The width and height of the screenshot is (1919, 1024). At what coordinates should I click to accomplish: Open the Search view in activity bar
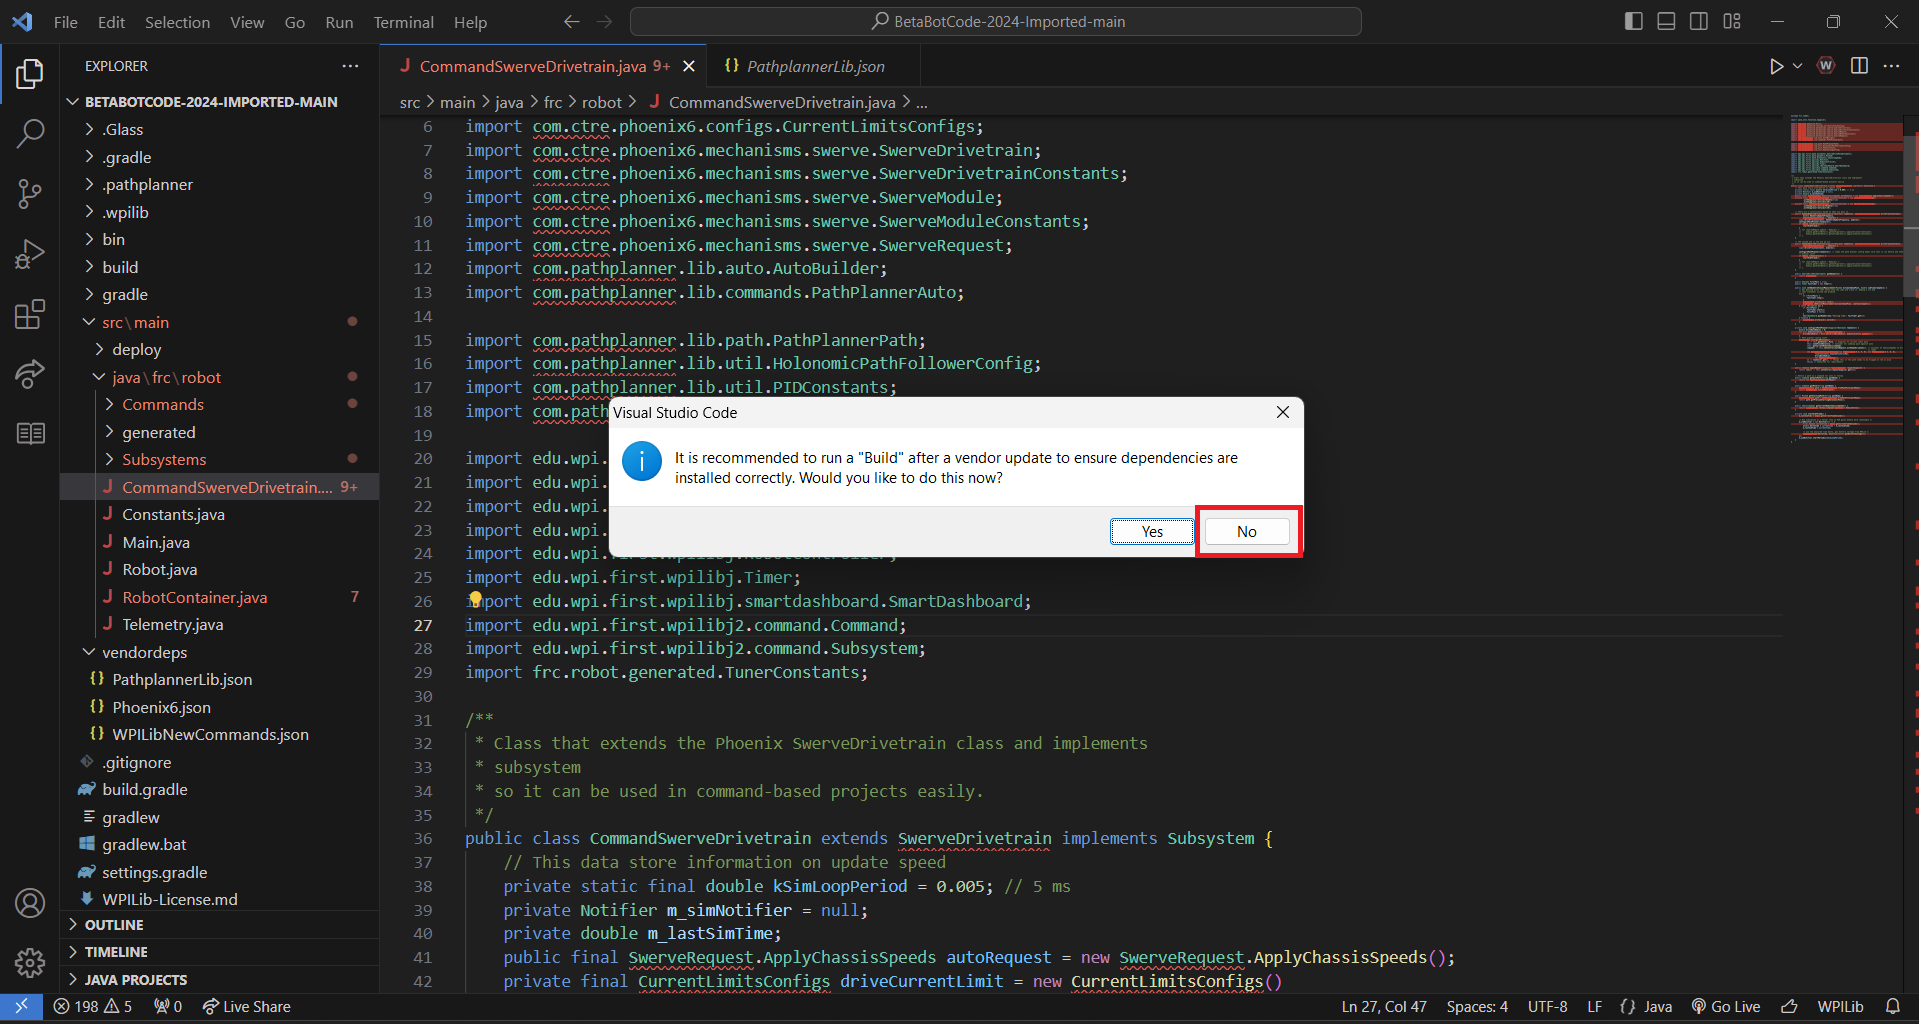pyautogui.click(x=30, y=133)
